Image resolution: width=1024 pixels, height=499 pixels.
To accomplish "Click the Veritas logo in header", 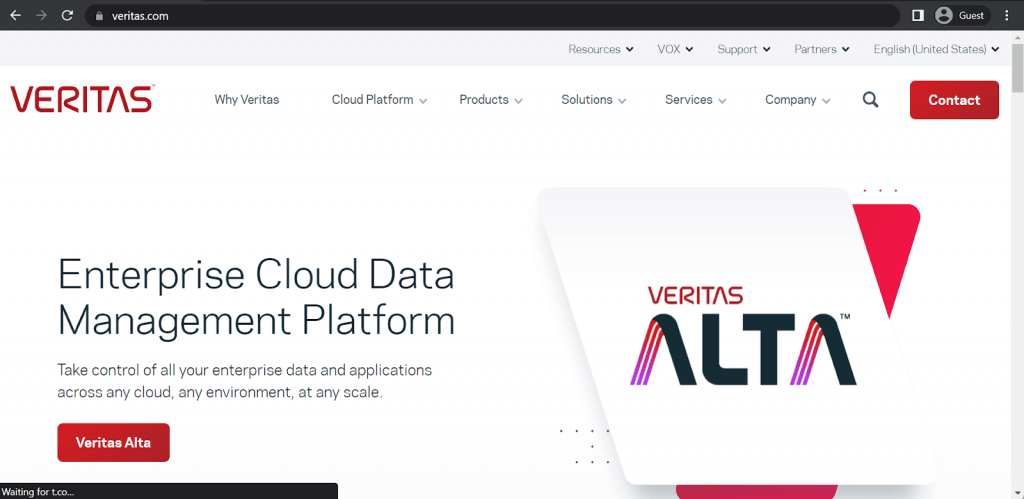I will (82, 99).
